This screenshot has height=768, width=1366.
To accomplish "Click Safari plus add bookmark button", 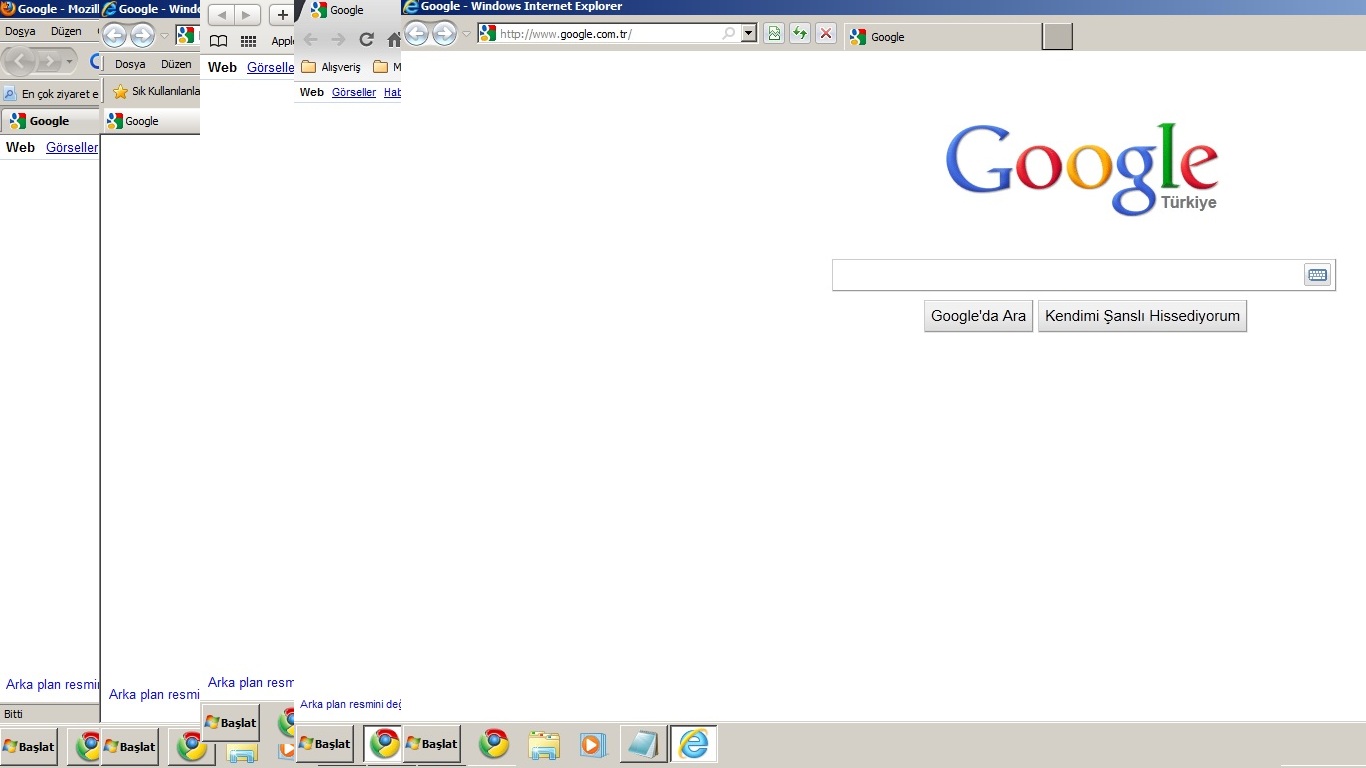I will [283, 15].
